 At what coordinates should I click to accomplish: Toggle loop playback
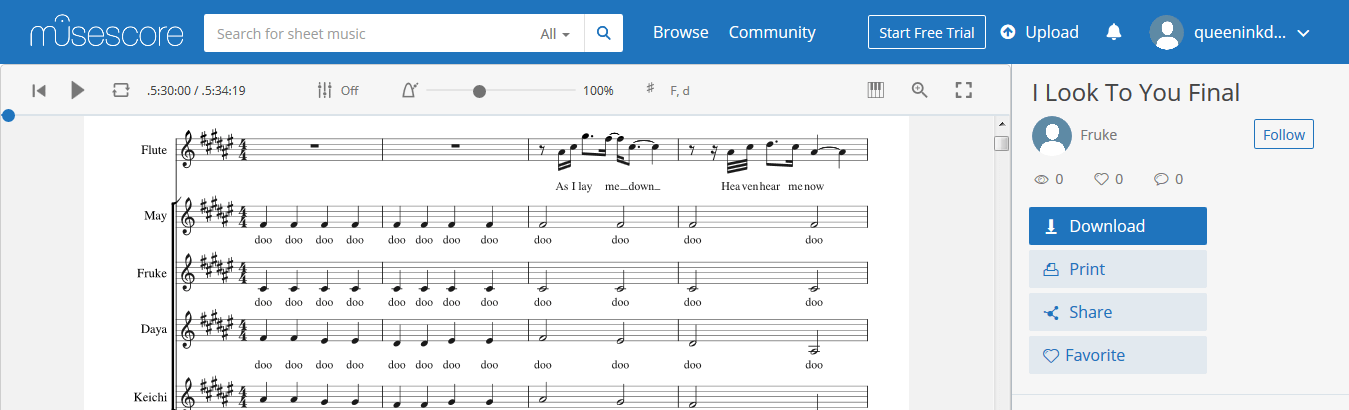coord(121,90)
